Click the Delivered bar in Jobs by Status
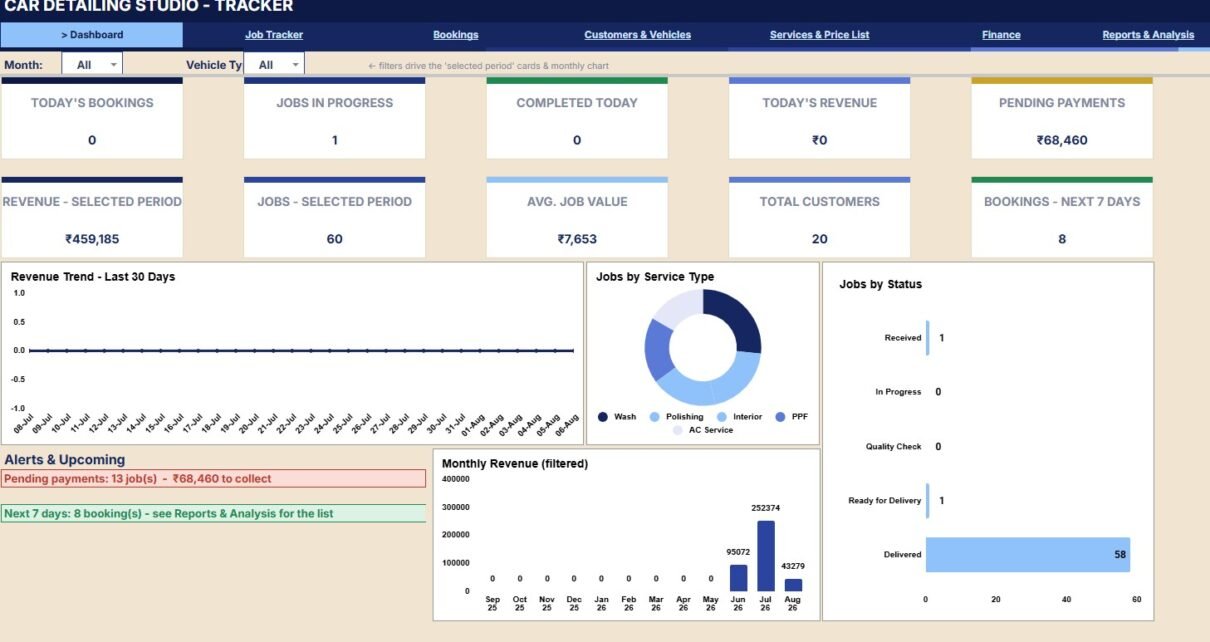 pyautogui.click(x=1028, y=554)
